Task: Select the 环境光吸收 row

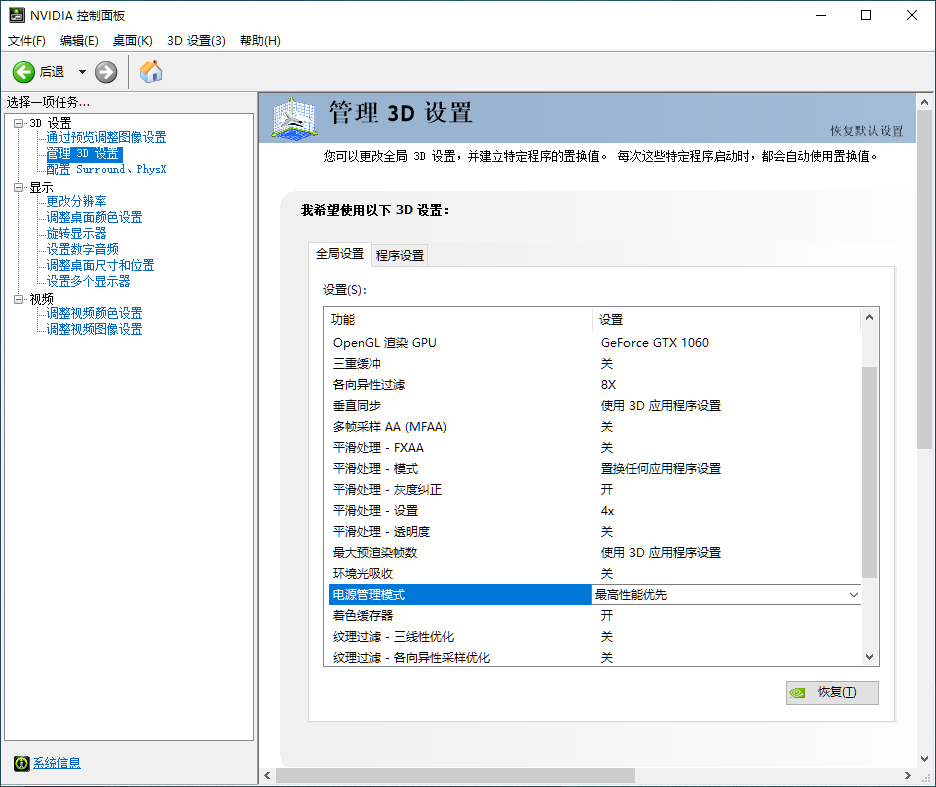Action: point(595,574)
